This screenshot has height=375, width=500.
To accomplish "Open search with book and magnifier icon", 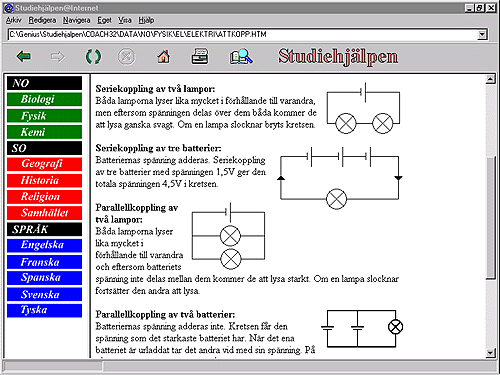I will 241,56.
